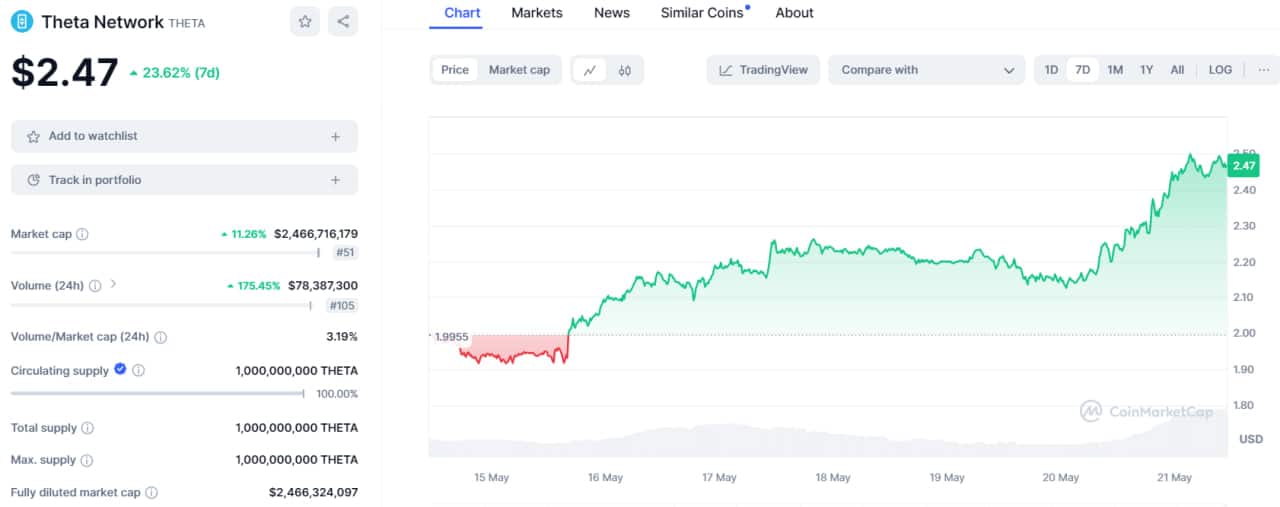Screen dimensions: 1280x507
Task: Click Add to watchlist button
Action: [x=184, y=136]
